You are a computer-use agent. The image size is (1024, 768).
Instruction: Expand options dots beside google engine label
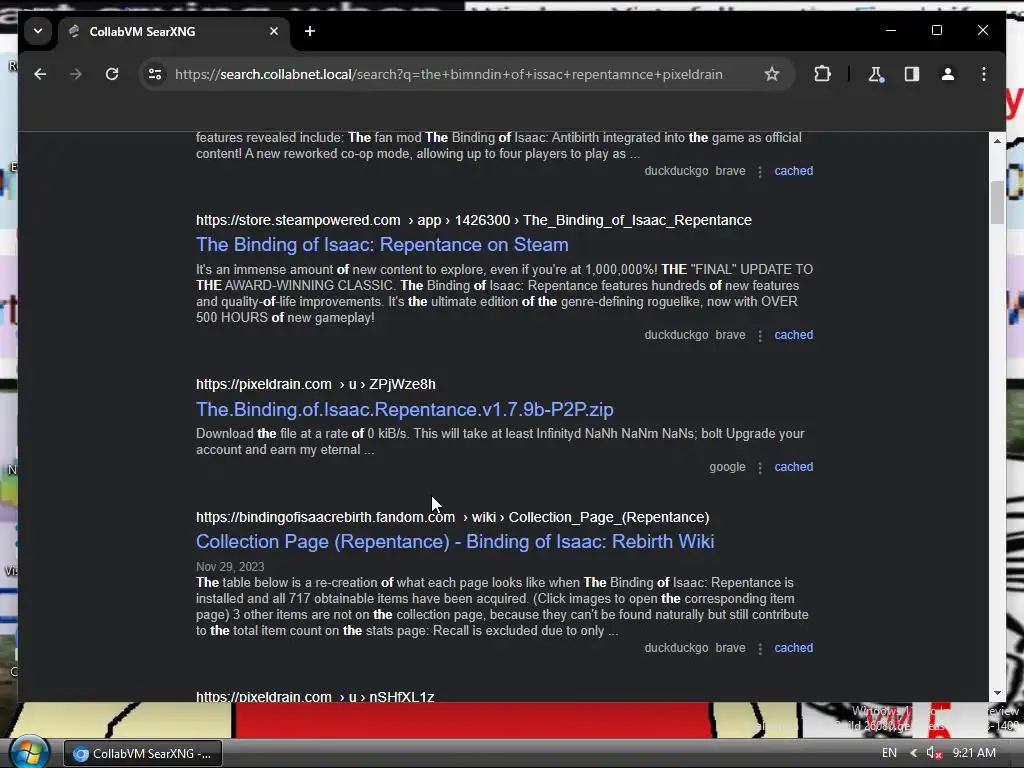point(760,468)
